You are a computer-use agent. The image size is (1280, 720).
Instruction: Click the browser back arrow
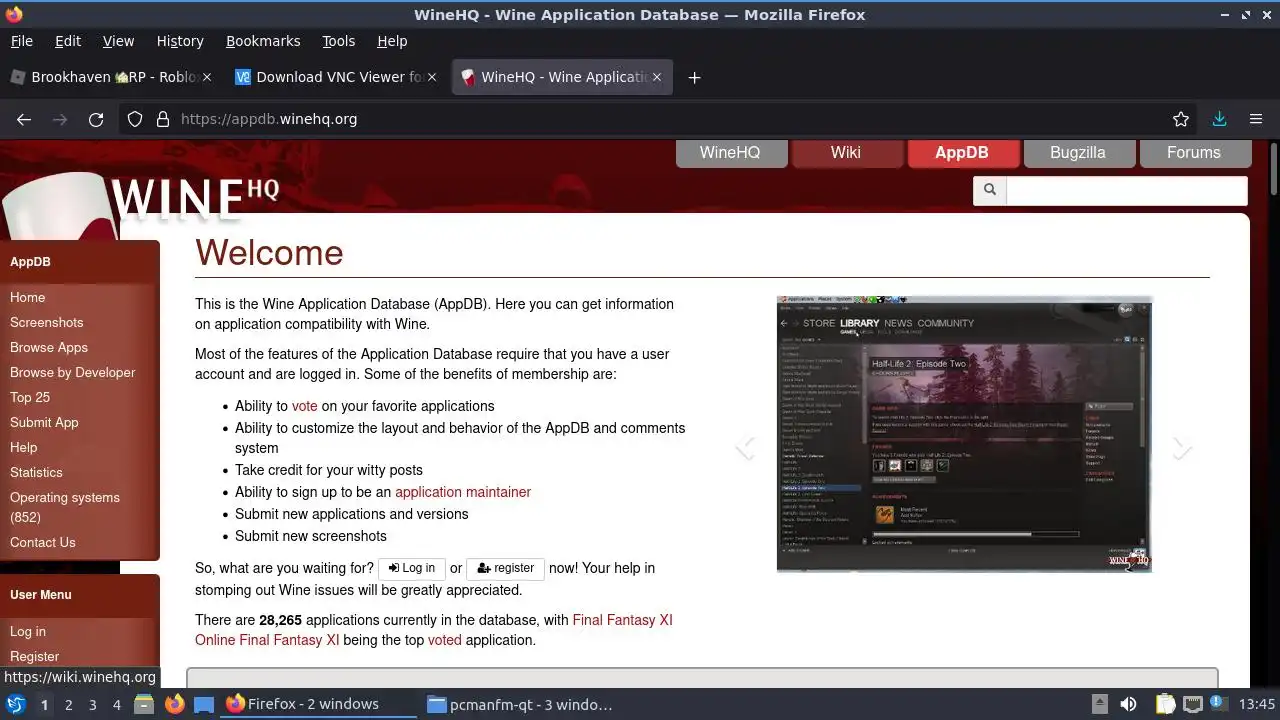[x=24, y=119]
